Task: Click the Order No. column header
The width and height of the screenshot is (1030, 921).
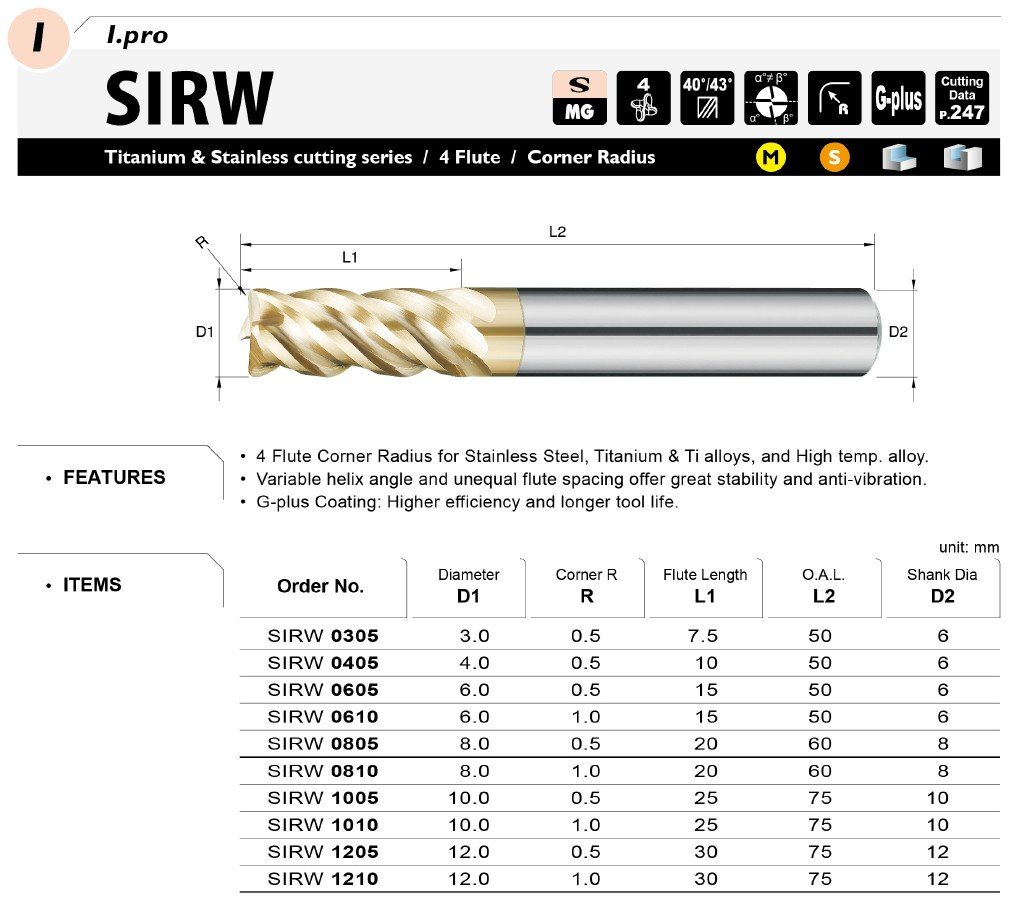Action: (x=320, y=586)
